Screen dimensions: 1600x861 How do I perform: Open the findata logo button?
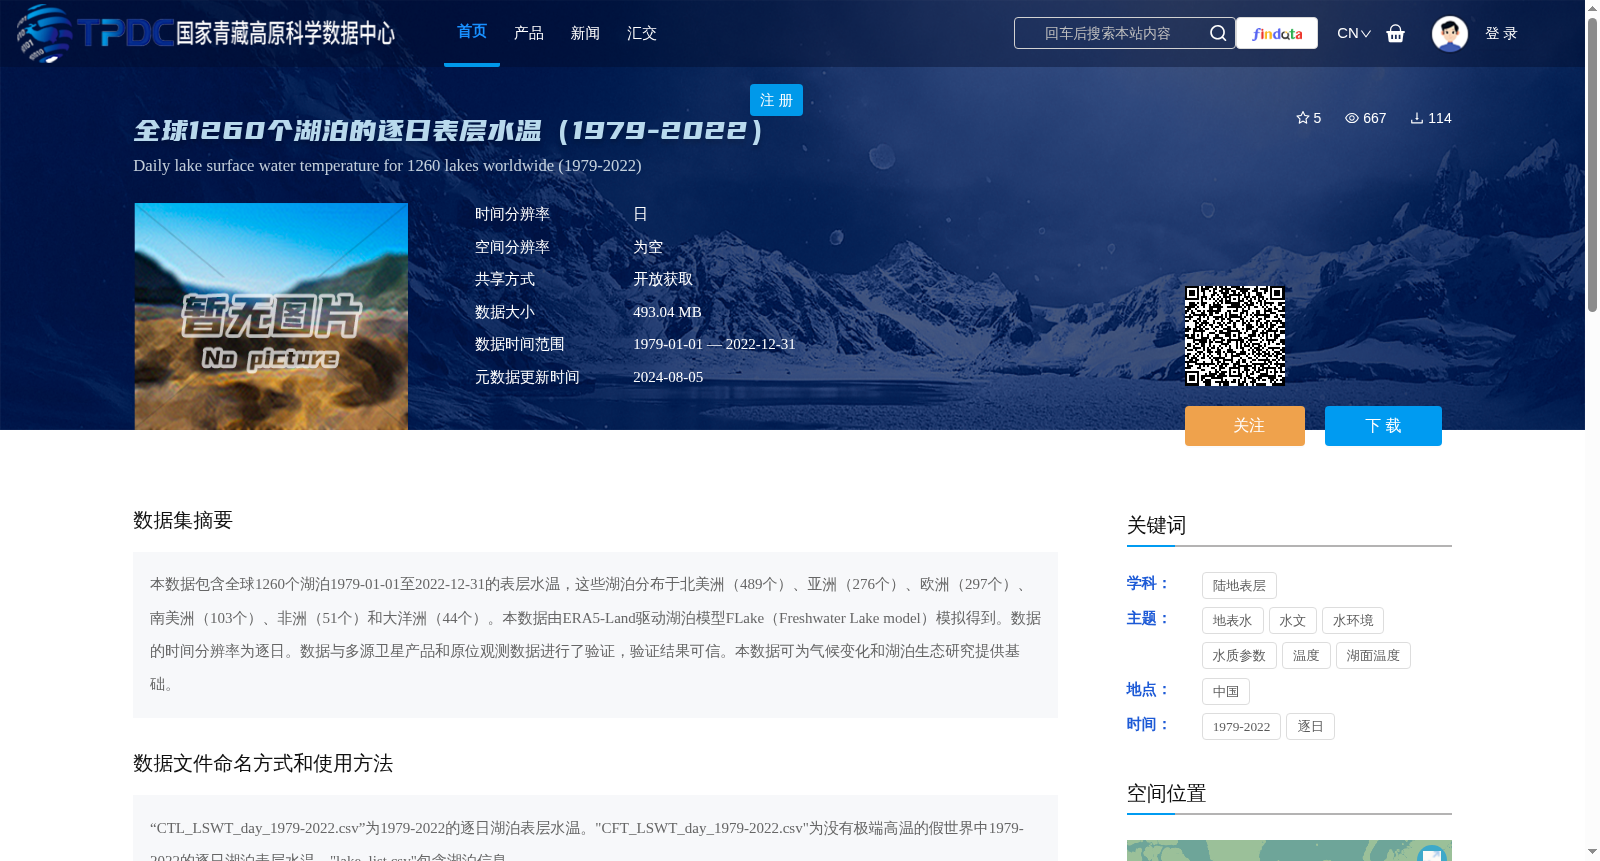point(1277,33)
